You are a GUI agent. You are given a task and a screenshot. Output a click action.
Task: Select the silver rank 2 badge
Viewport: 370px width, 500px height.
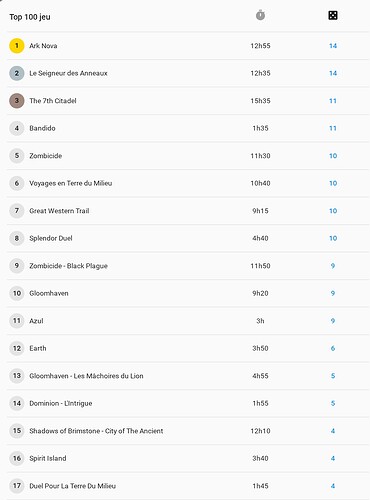point(17,73)
